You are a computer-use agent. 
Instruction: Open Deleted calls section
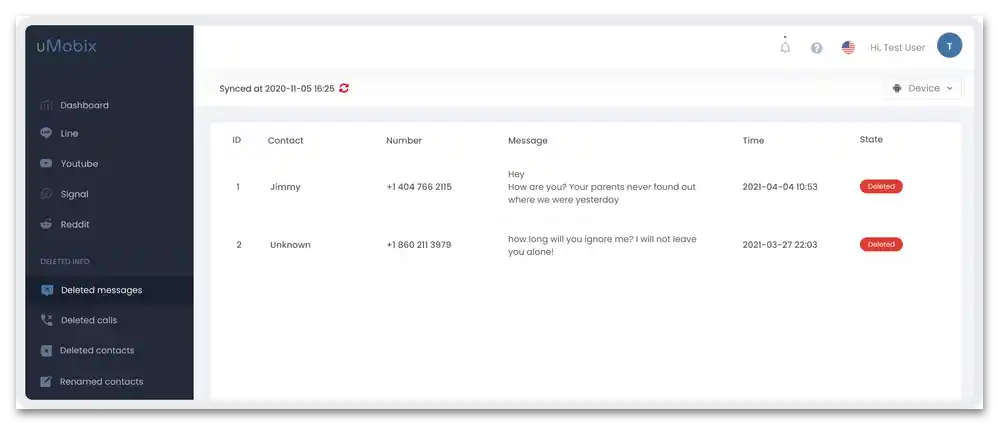tap(89, 321)
